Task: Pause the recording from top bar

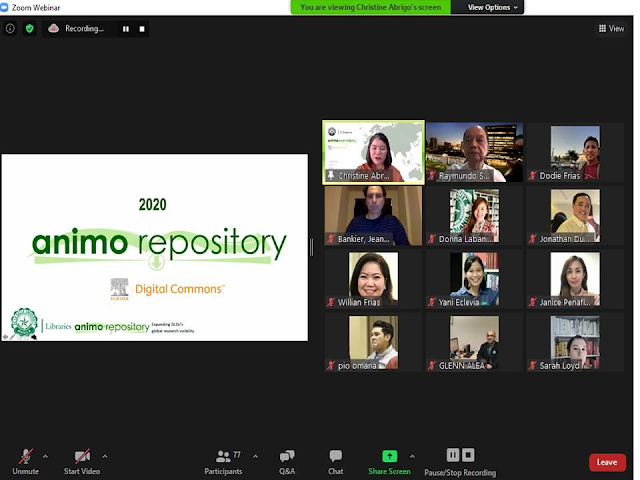Action: click(126, 29)
